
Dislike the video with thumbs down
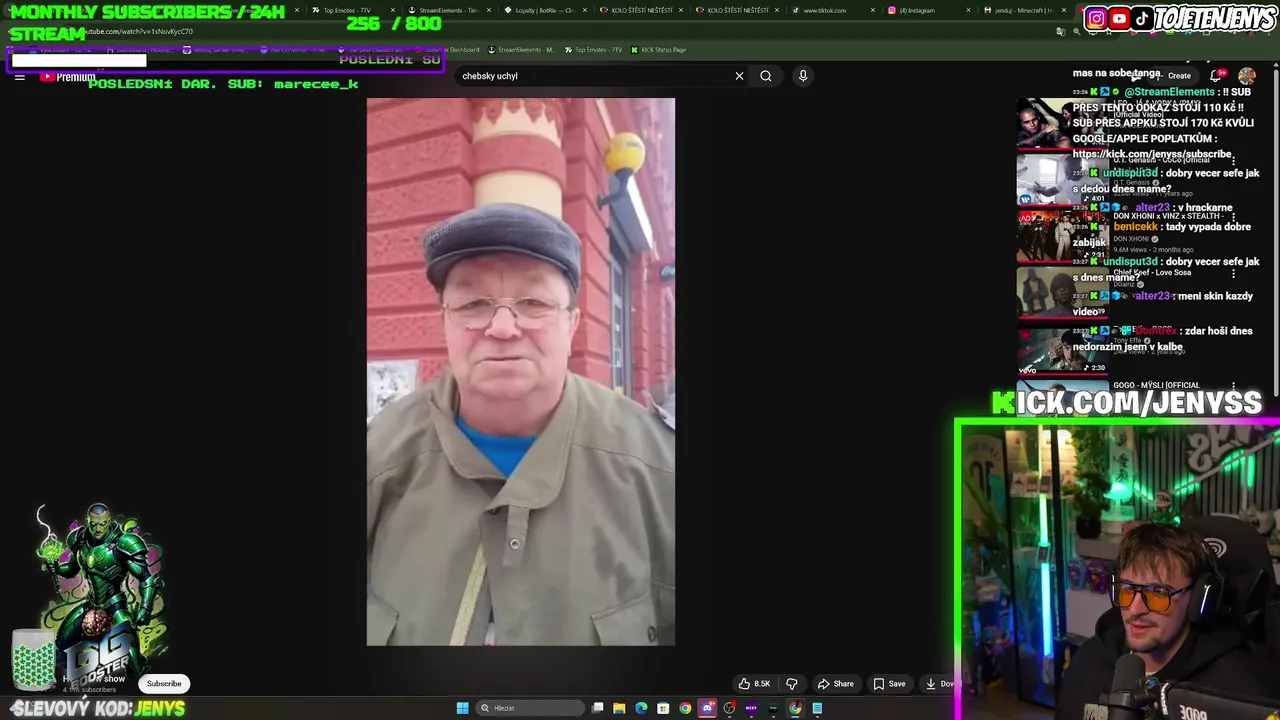[792, 684]
